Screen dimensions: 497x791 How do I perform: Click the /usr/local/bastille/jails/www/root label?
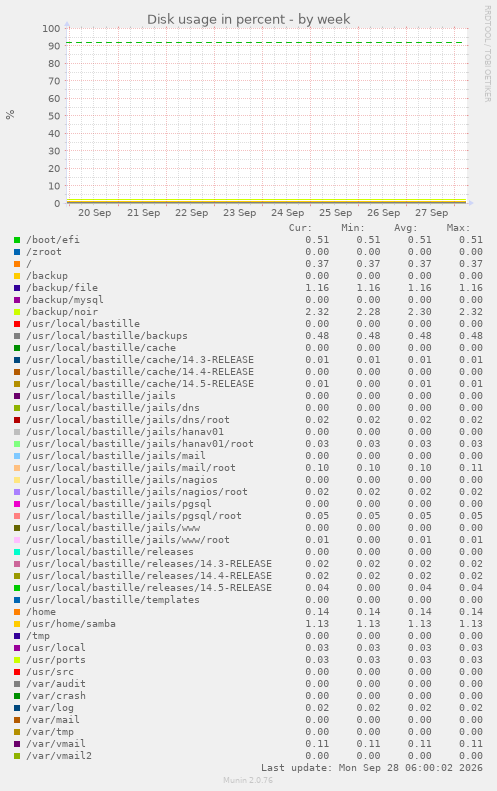pos(128,540)
